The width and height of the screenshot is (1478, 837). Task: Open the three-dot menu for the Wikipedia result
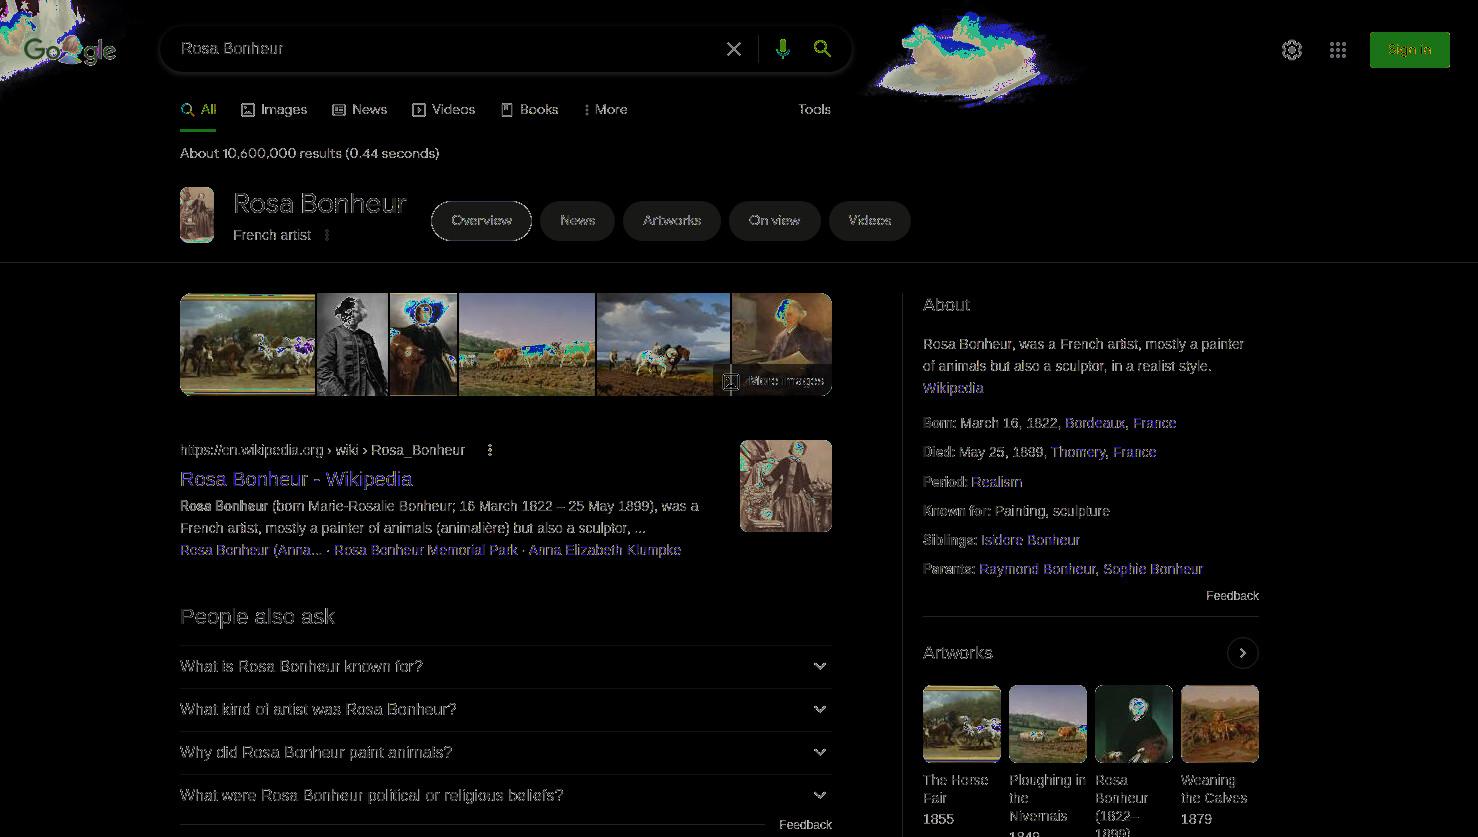point(490,450)
